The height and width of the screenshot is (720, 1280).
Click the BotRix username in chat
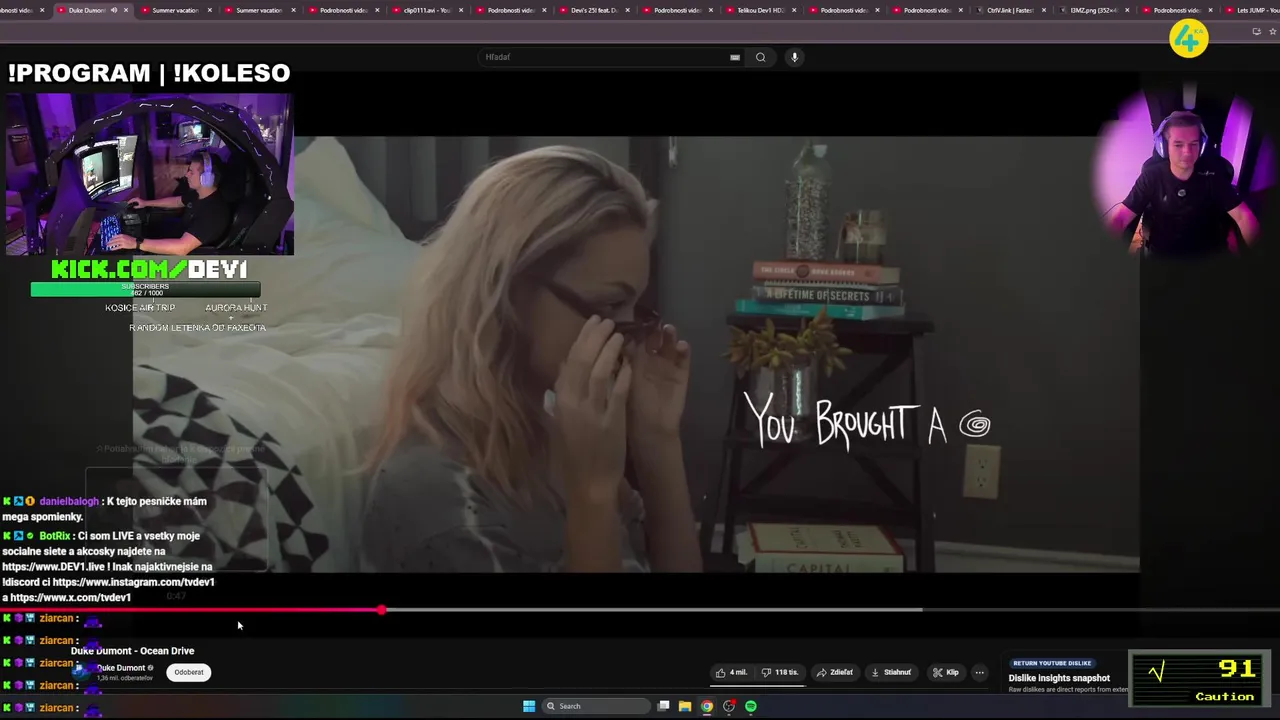pyautogui.click(x=55, y=536)
